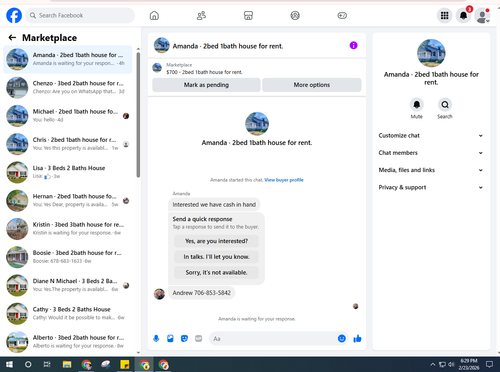
Task: Click More options button
Action: pos(312,85)
